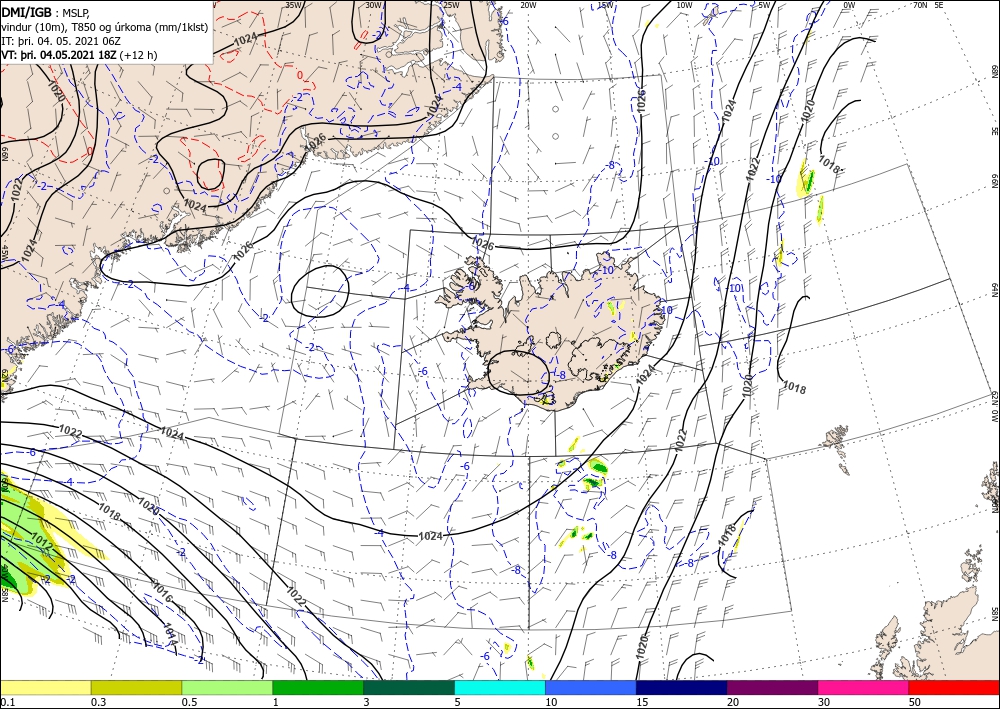Click the 68N latitude label
Image resolution: width=1000 pixels, height=709 pixels.
[x=994, y=69]
